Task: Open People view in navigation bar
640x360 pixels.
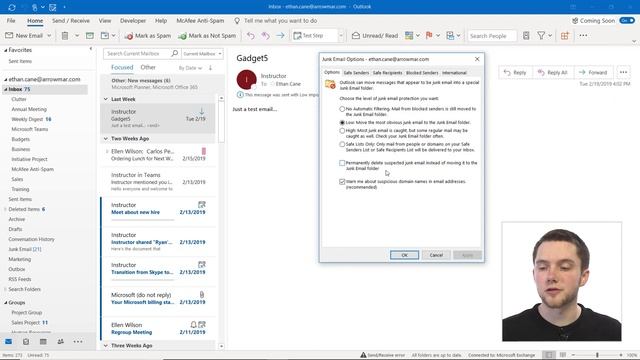Action: pyautogui.click(x=60, y=342)
